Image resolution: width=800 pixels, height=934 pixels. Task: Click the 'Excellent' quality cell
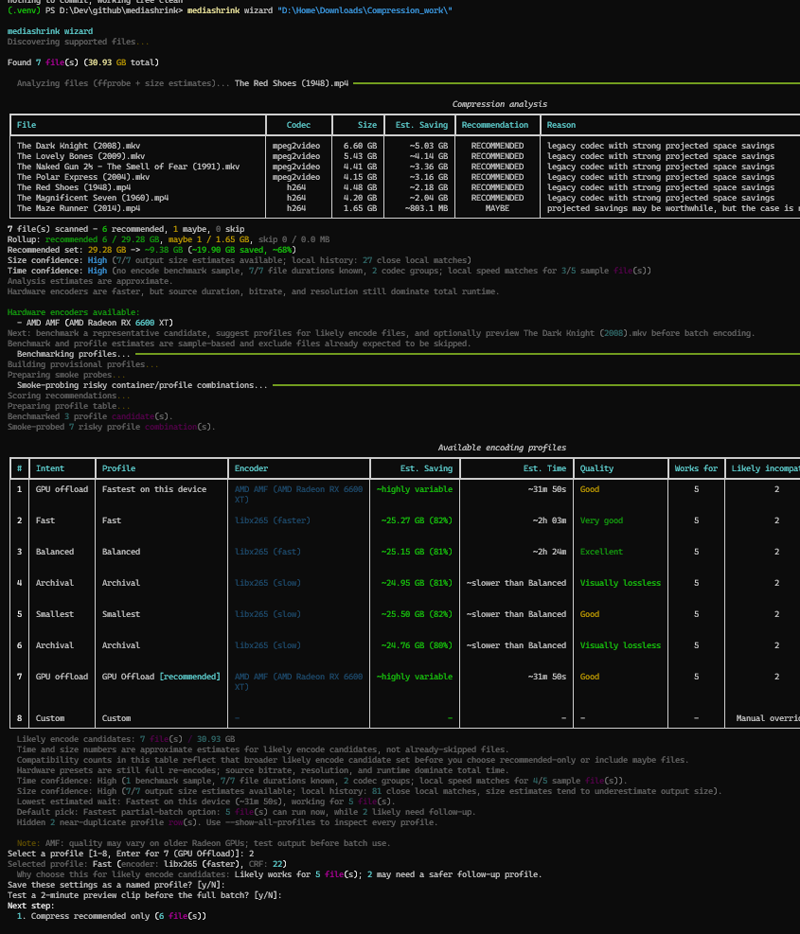click(x=602, y=552)
